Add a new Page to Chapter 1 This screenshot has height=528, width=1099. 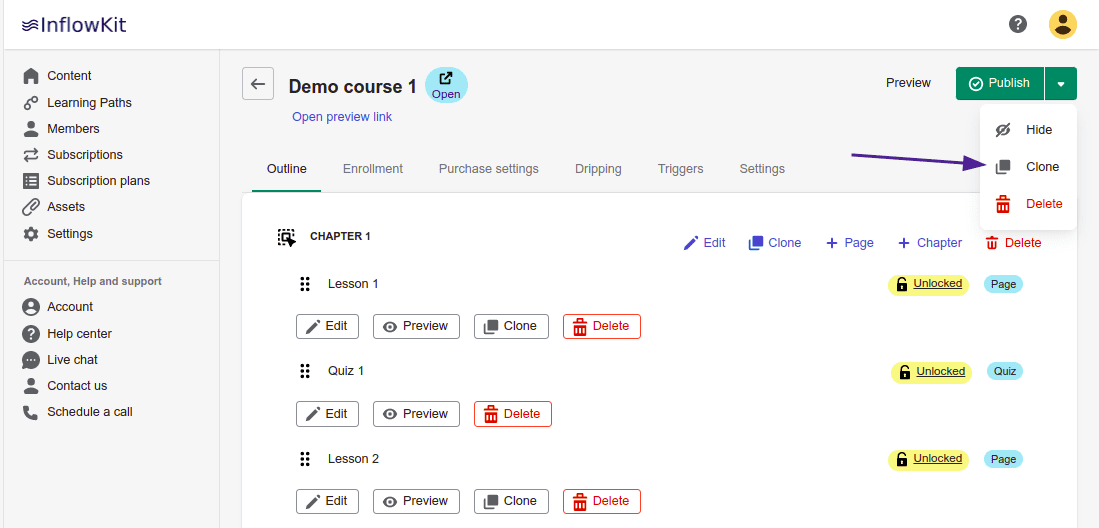pos(849,243)
